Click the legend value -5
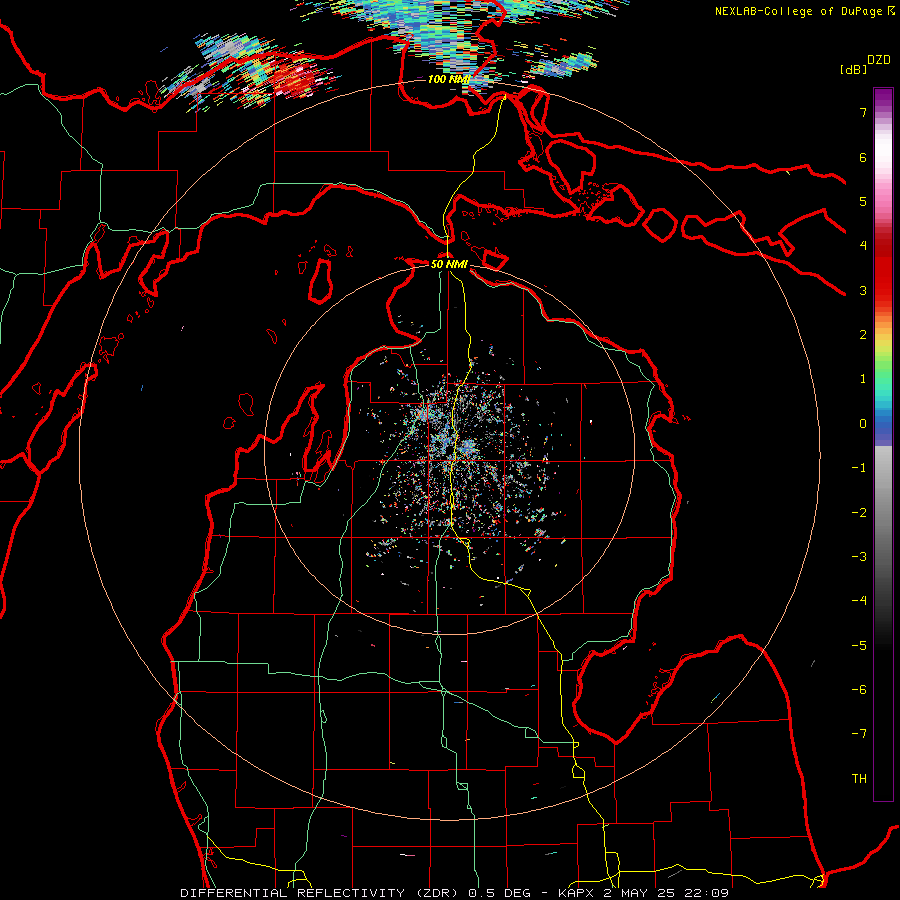Image resolution: width=900 pixels, height=900 pixels. [x=859, y=646]
